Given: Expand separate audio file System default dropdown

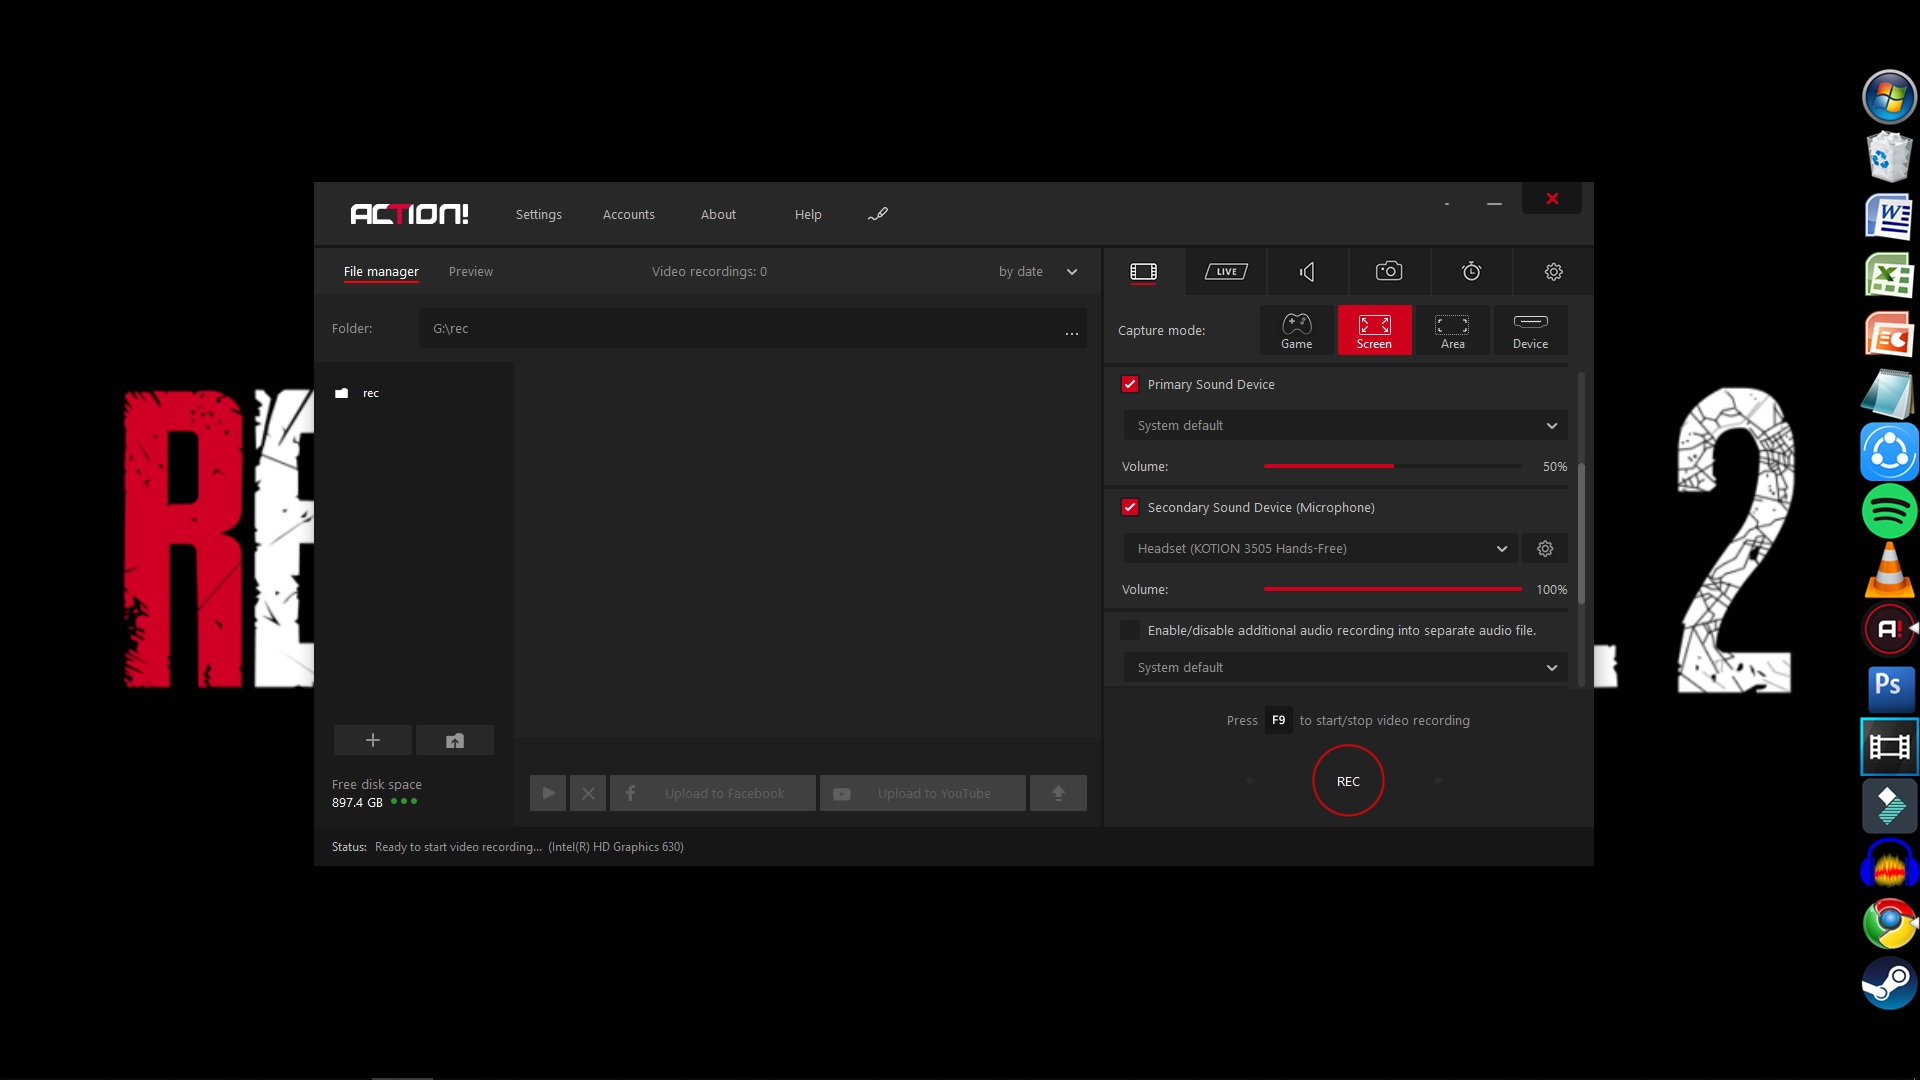Looking at the screenshot, I should pos(1345,667).
